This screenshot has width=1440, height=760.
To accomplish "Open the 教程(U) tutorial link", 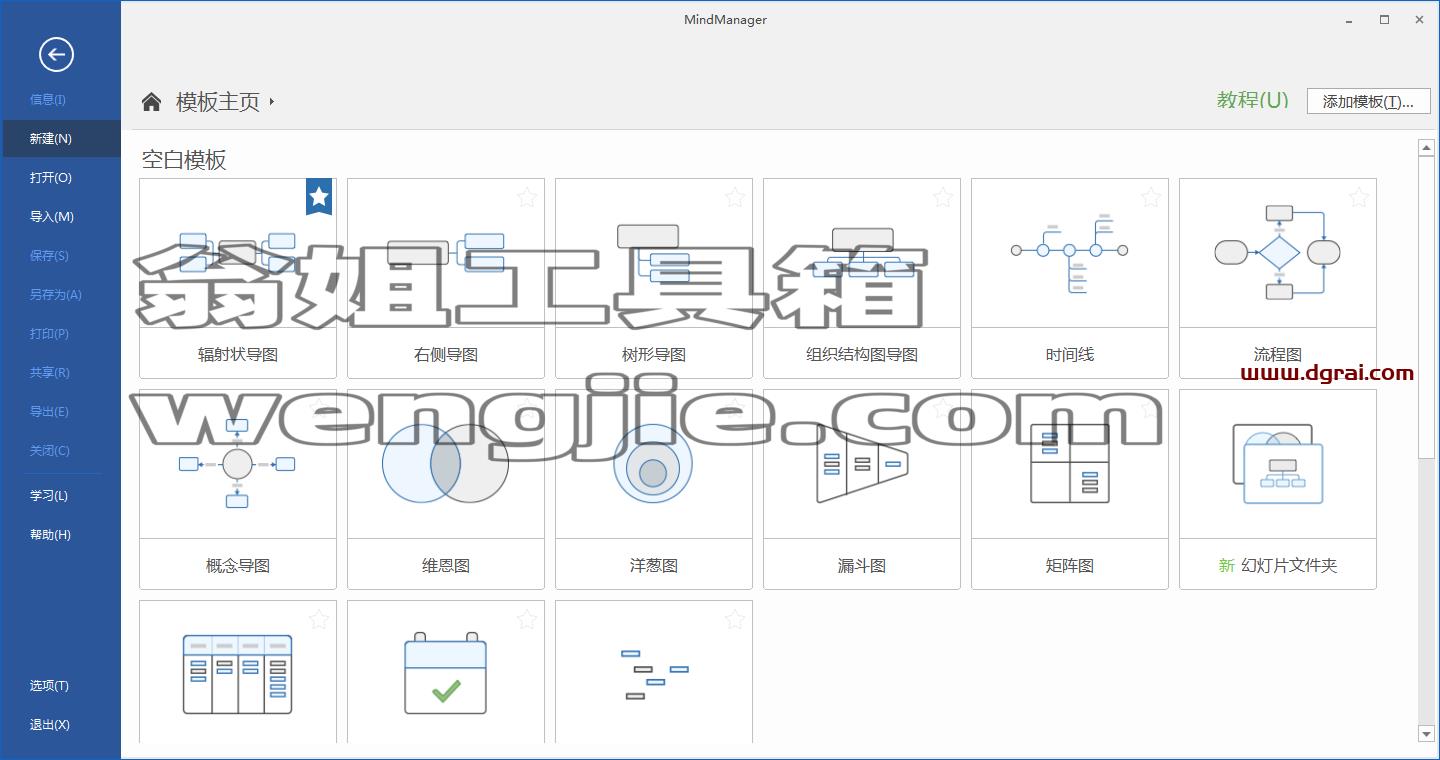I will [x=1252, y=100].
